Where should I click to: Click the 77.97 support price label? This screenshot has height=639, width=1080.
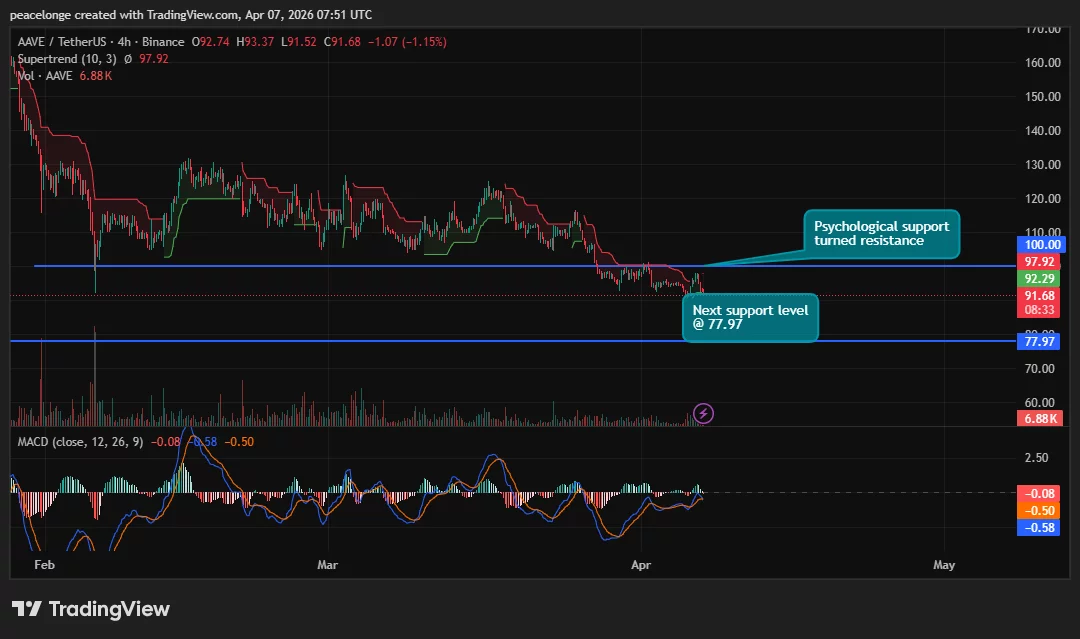pos(1041,341)
